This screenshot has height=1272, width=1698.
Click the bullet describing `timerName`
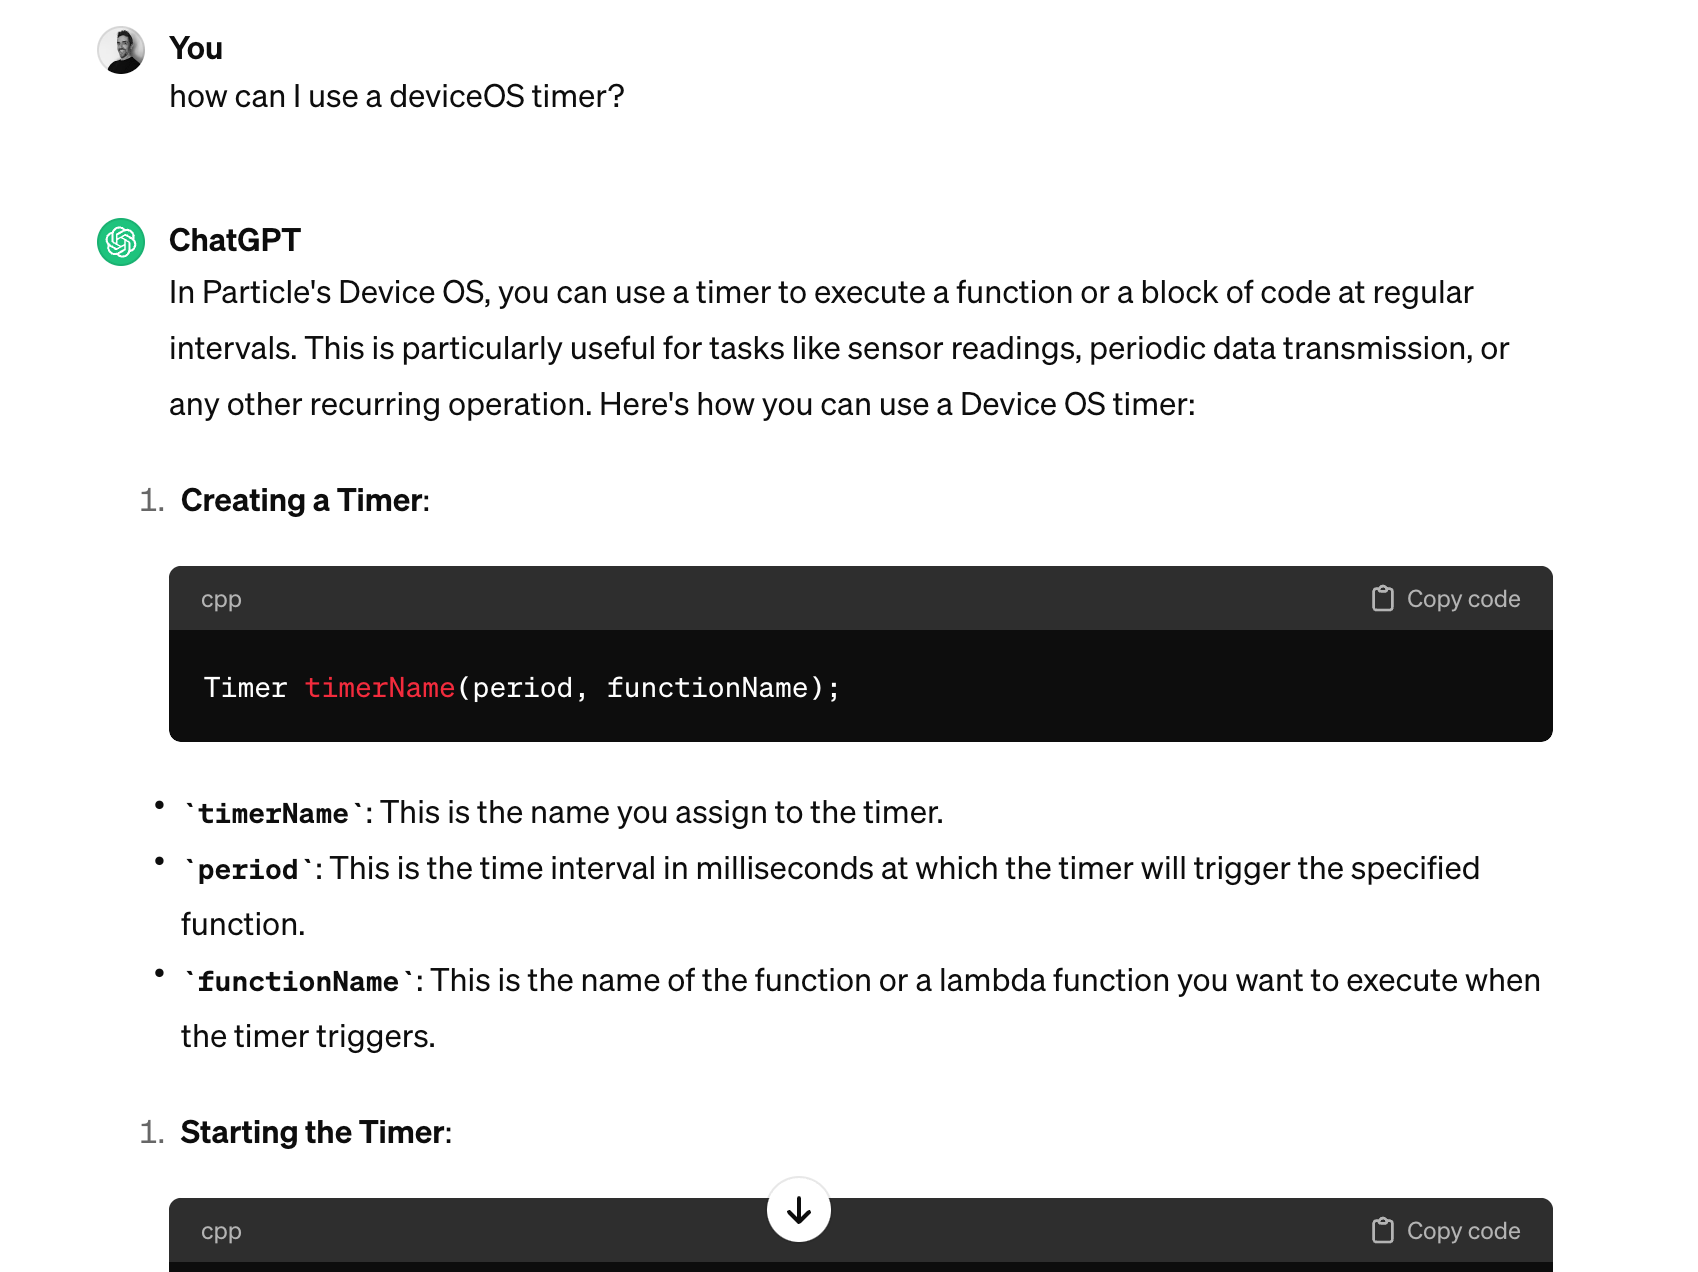point(562,812)
